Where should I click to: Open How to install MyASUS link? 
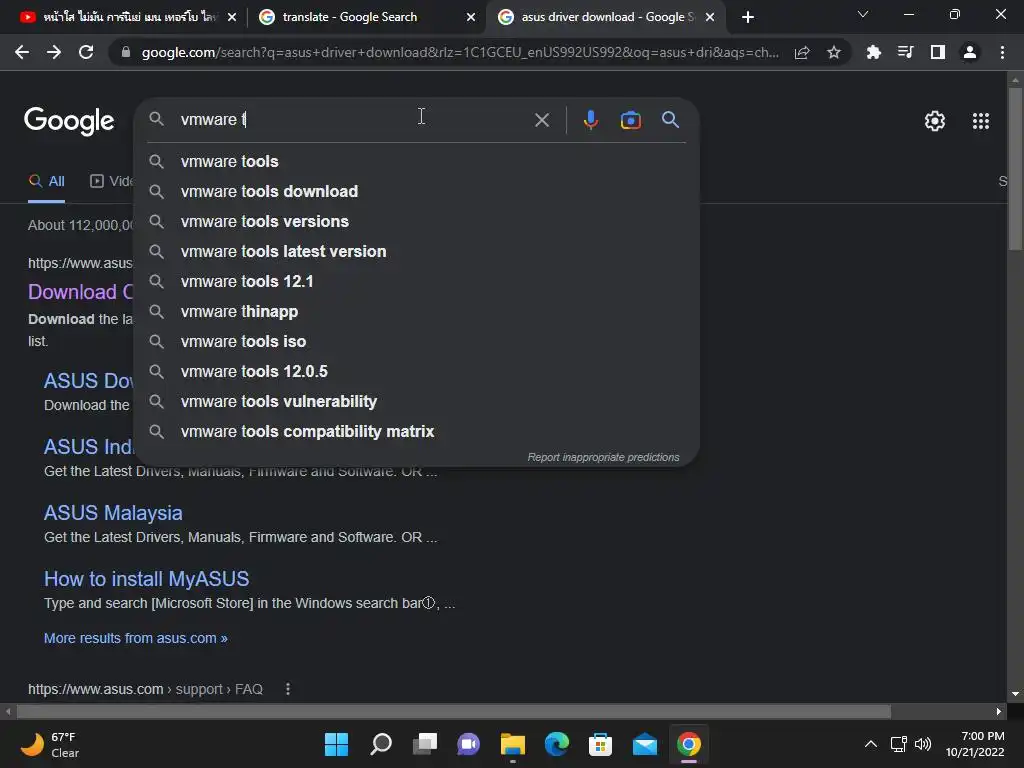click(x=146, y=579)
